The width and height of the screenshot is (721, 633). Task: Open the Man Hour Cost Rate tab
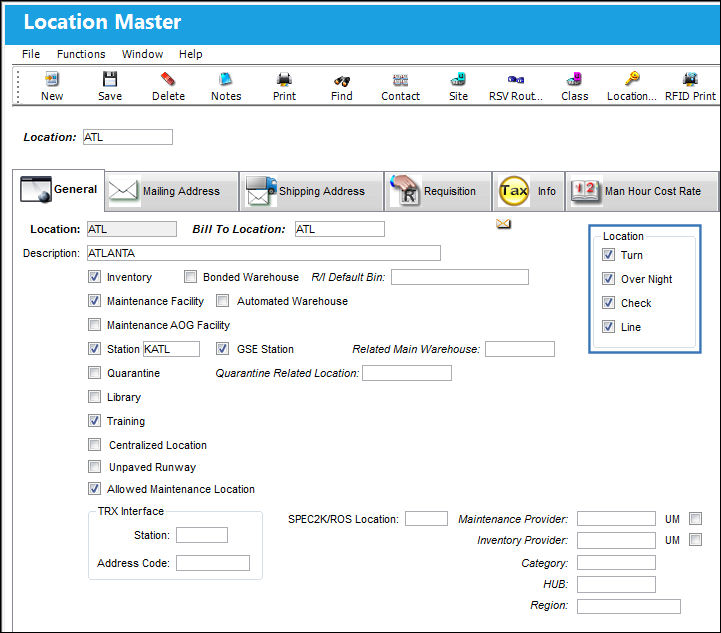[x=641, y=191]
